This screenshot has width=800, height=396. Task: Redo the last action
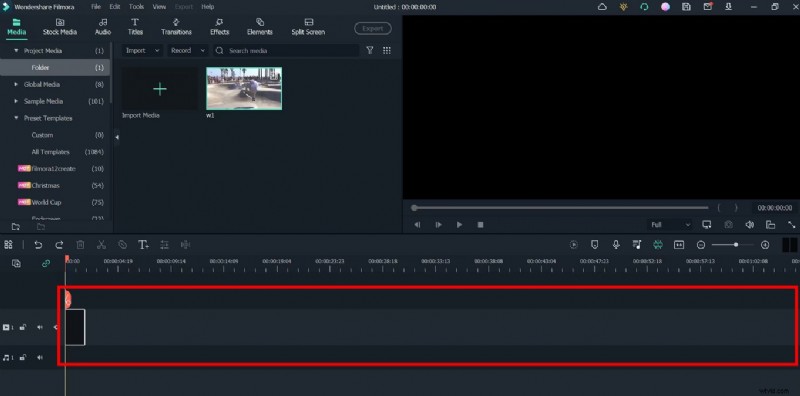point(59,245)
